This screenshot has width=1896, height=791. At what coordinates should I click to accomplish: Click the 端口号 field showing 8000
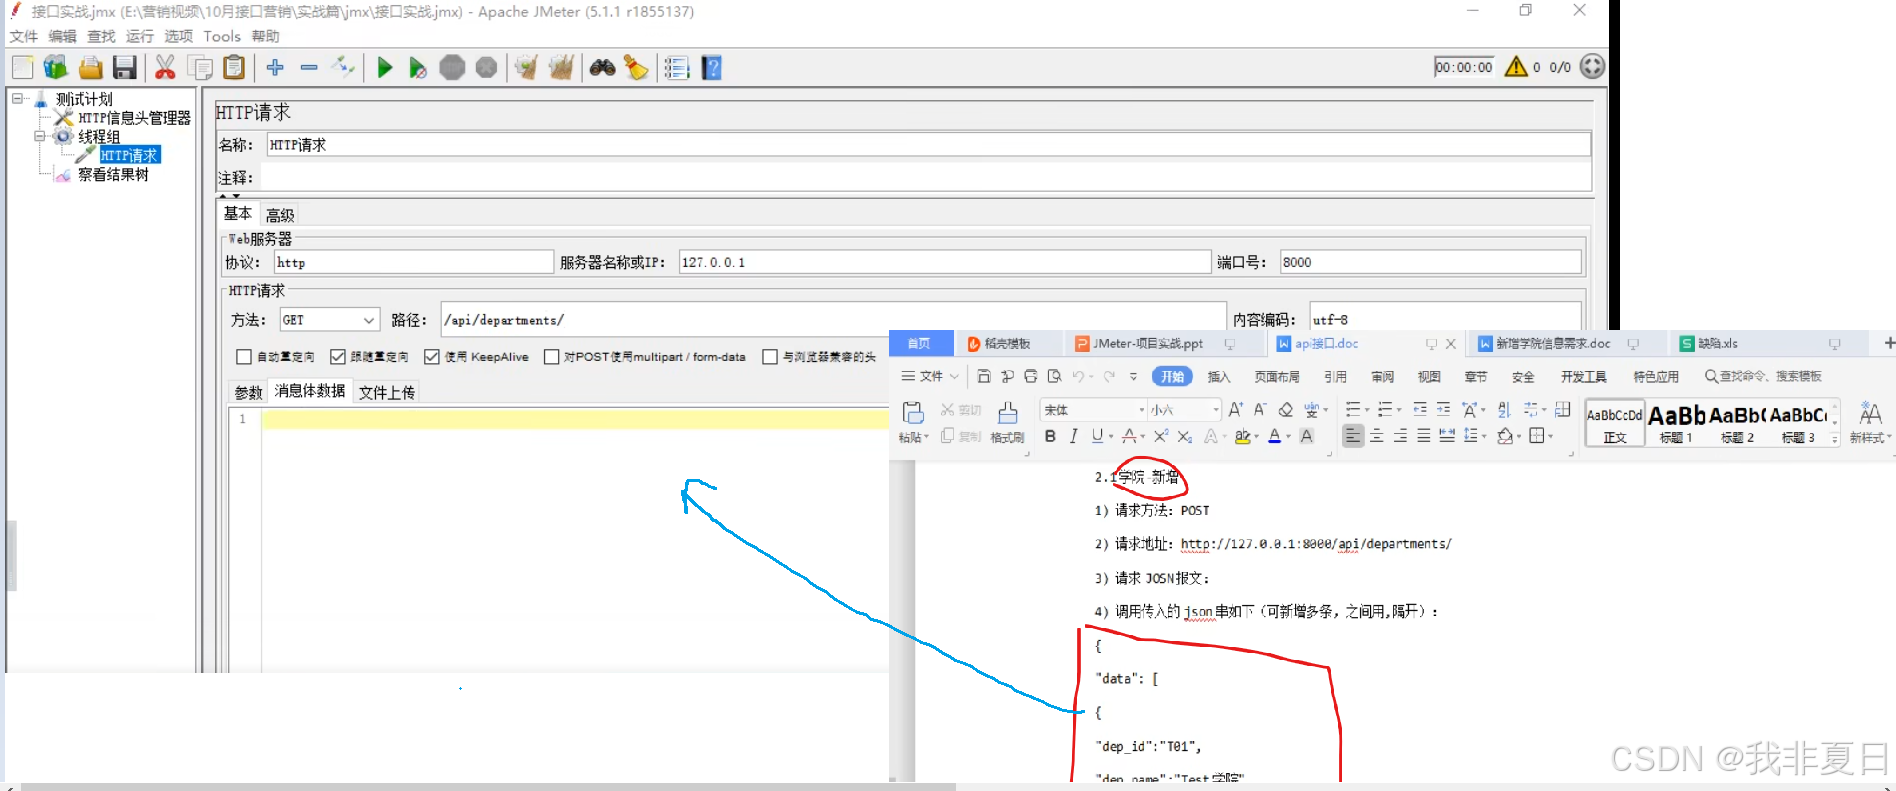tap(1431, 262)
